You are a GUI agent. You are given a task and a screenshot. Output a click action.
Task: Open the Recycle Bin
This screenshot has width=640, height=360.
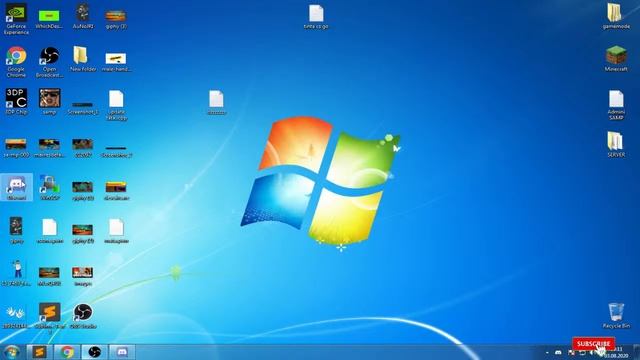(616, 316)
